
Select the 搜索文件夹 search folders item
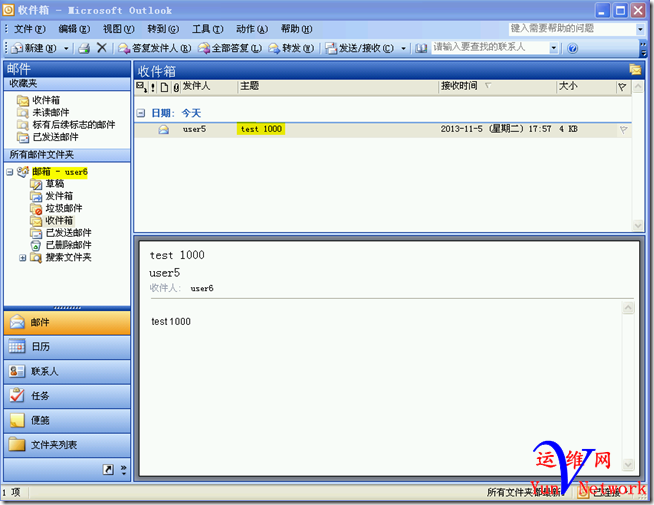pos(68,257)
